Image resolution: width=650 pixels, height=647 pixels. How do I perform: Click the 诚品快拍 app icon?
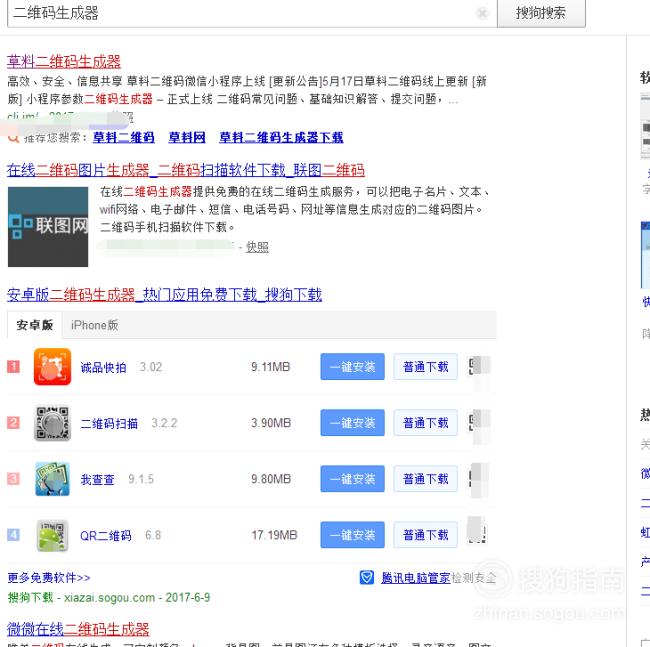coord(52,367)
